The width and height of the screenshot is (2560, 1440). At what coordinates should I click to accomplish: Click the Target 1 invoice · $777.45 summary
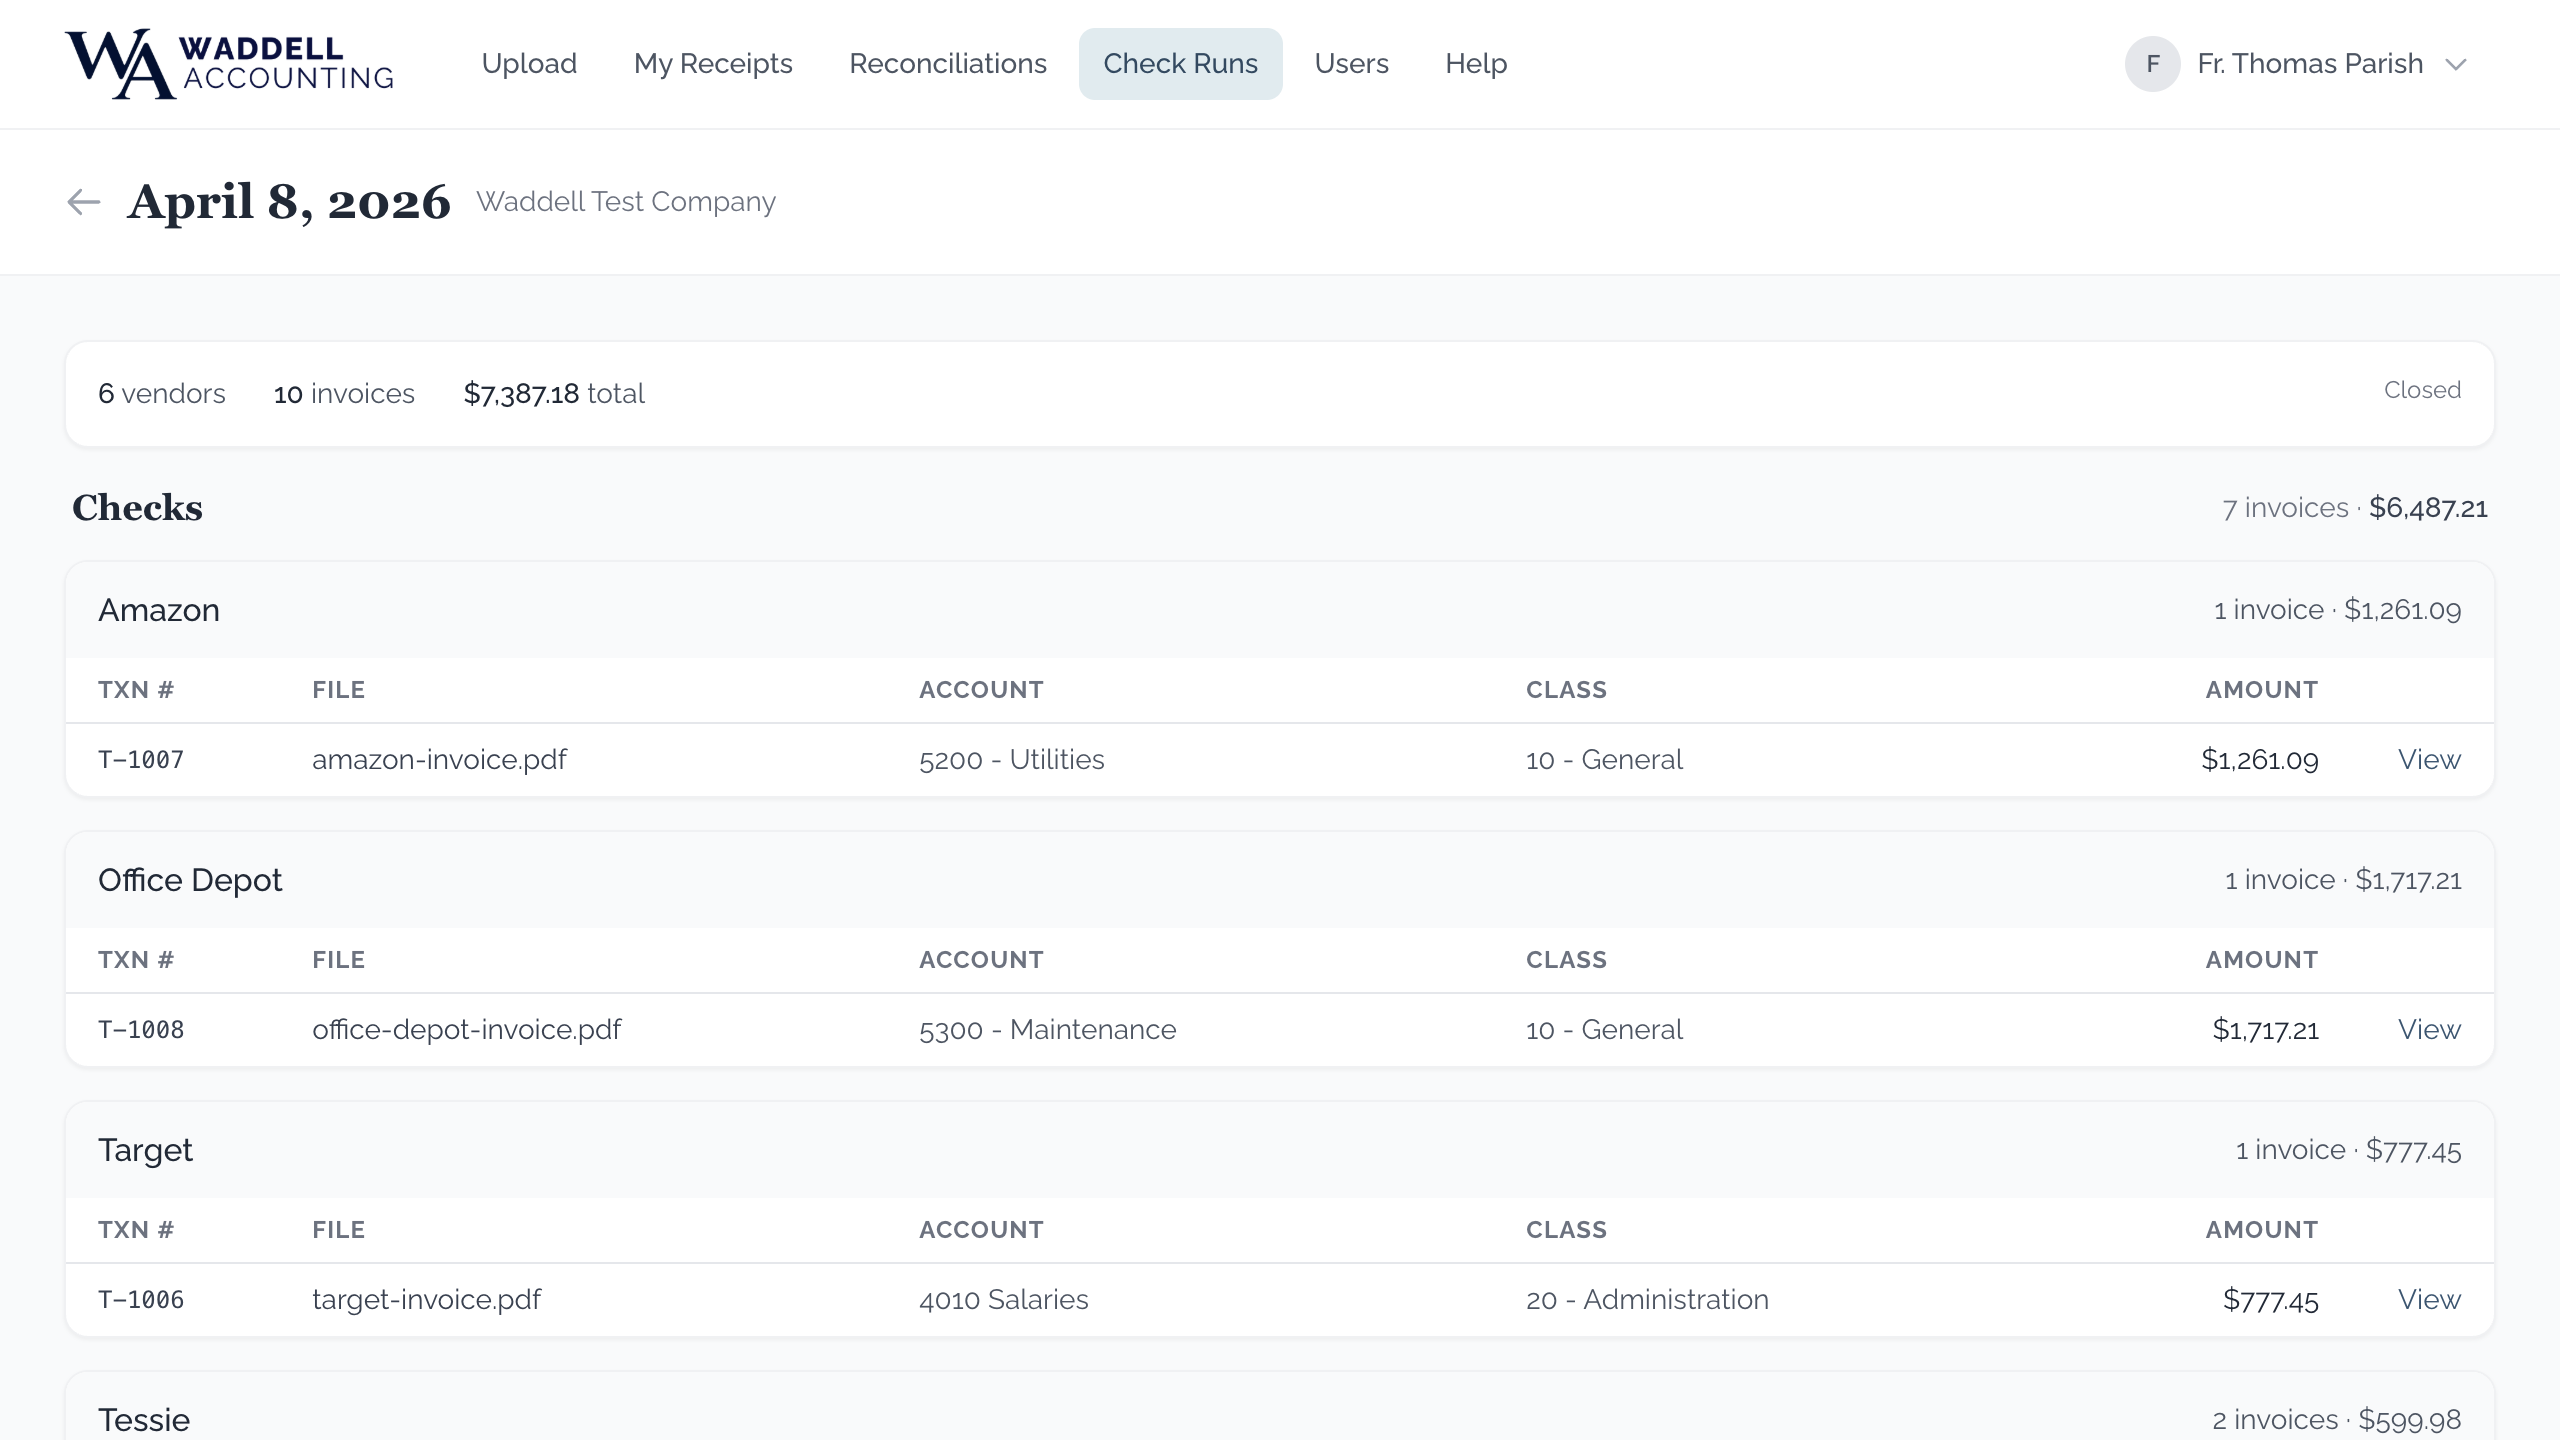2348,1150
